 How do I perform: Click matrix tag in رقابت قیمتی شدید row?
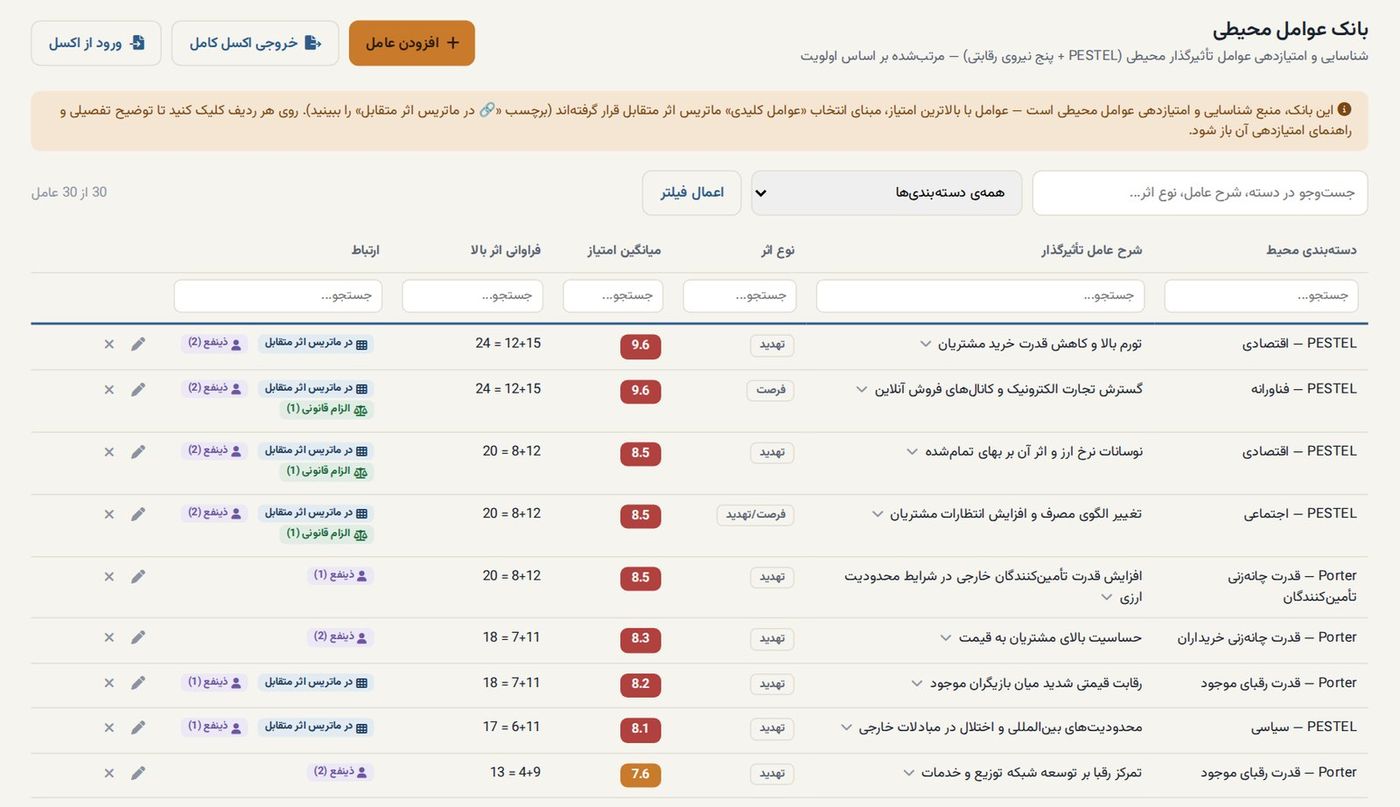(x=316, y=682)
